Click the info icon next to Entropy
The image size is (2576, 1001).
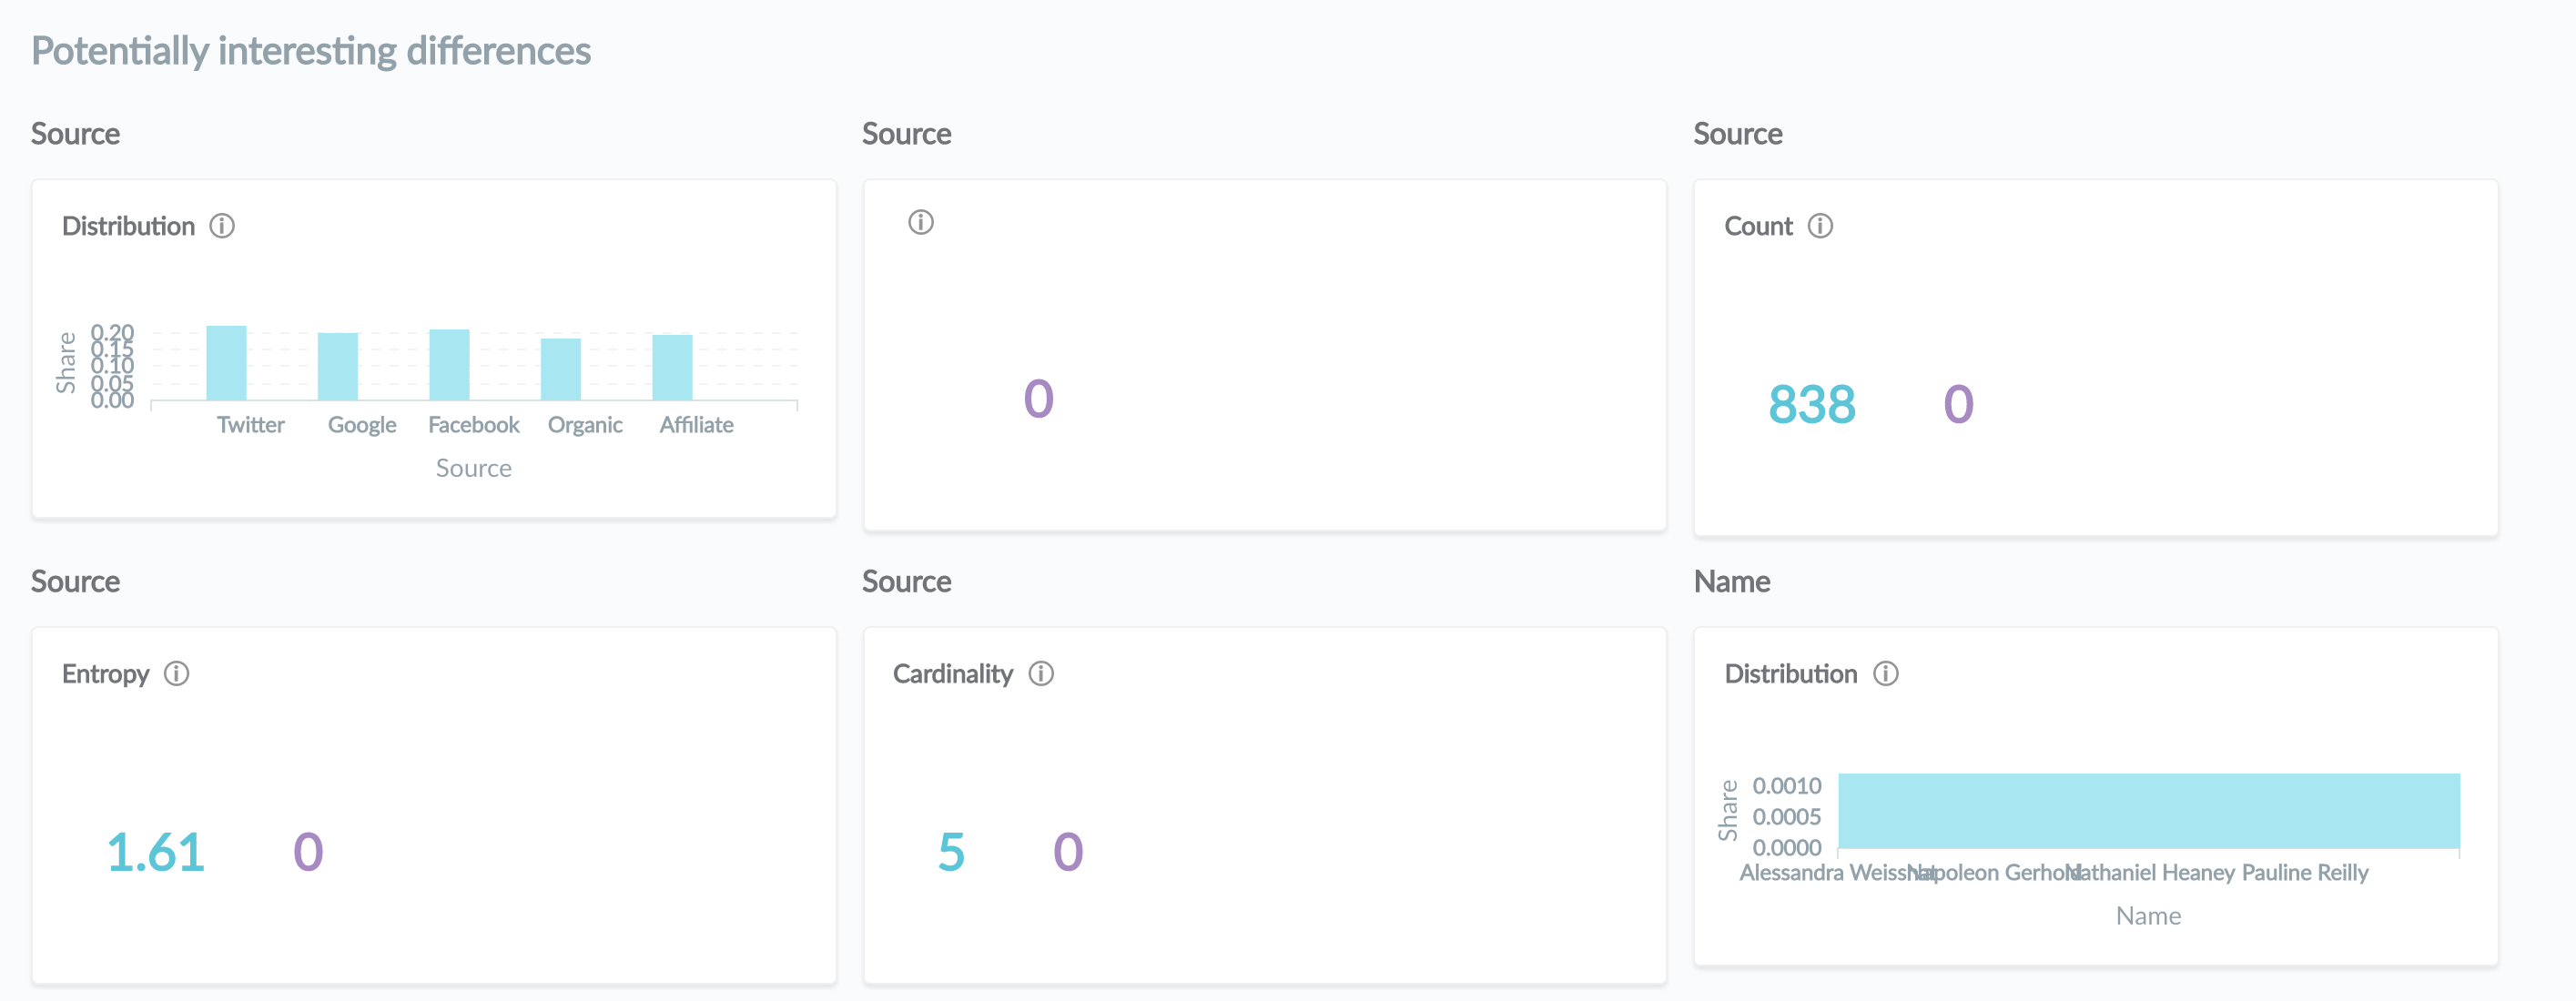click(x=175, y=674)
